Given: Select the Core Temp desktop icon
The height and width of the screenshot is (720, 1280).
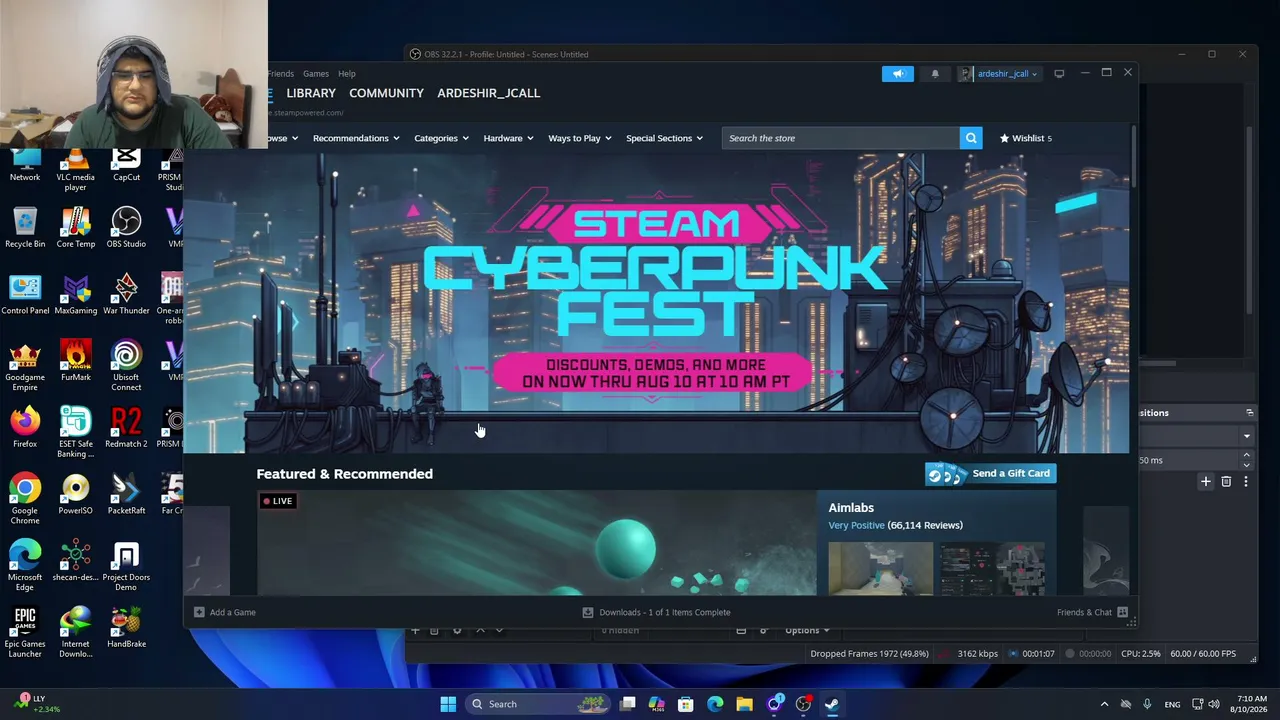Looking at the screenshot, I should (75, 228).
